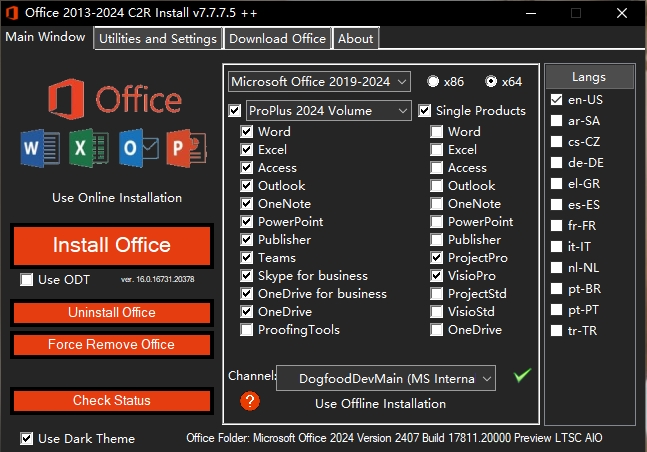
Task: Click the Uninstall Office button
Action: [x=112, y=312]
